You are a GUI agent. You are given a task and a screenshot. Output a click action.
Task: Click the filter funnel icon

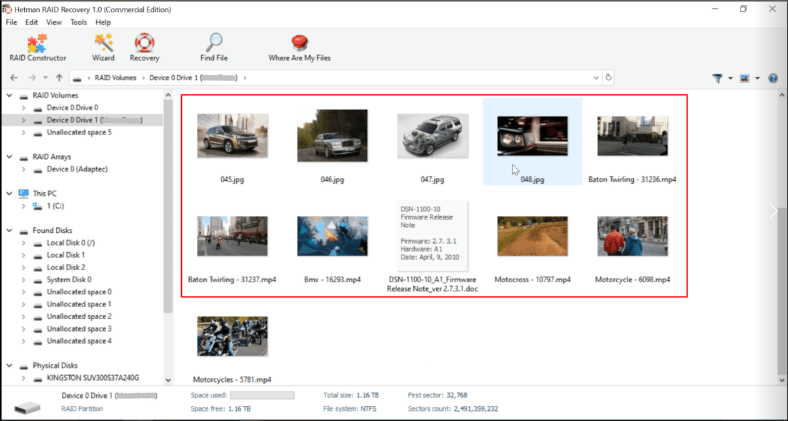(717, 78)
